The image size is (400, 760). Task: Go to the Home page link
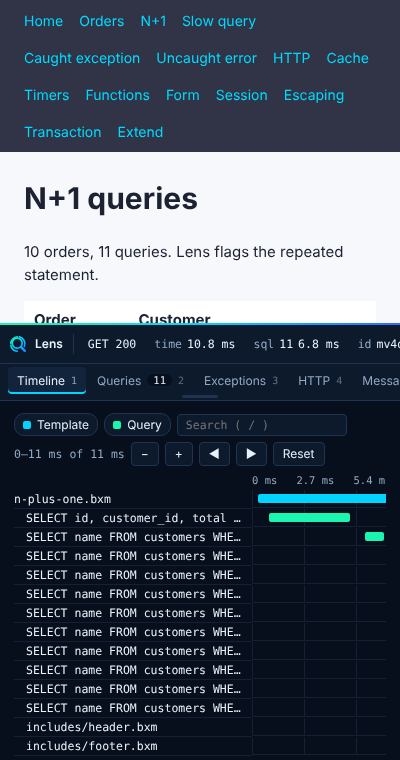[x=44, y=21]
